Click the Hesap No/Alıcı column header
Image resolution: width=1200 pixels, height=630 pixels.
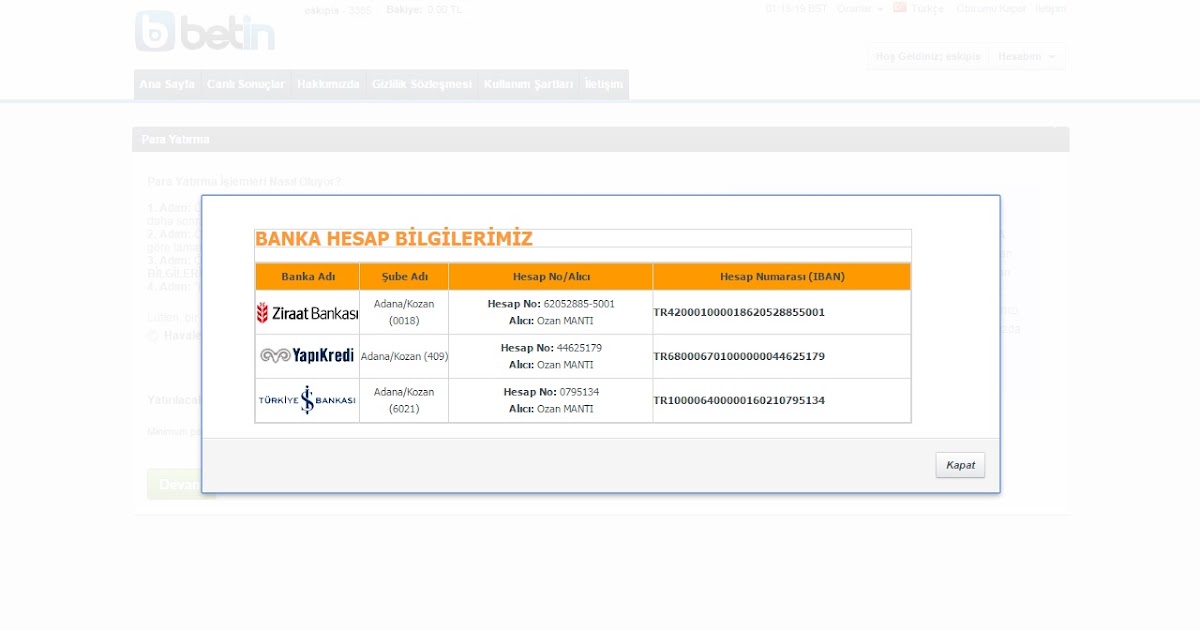point(551,276)
